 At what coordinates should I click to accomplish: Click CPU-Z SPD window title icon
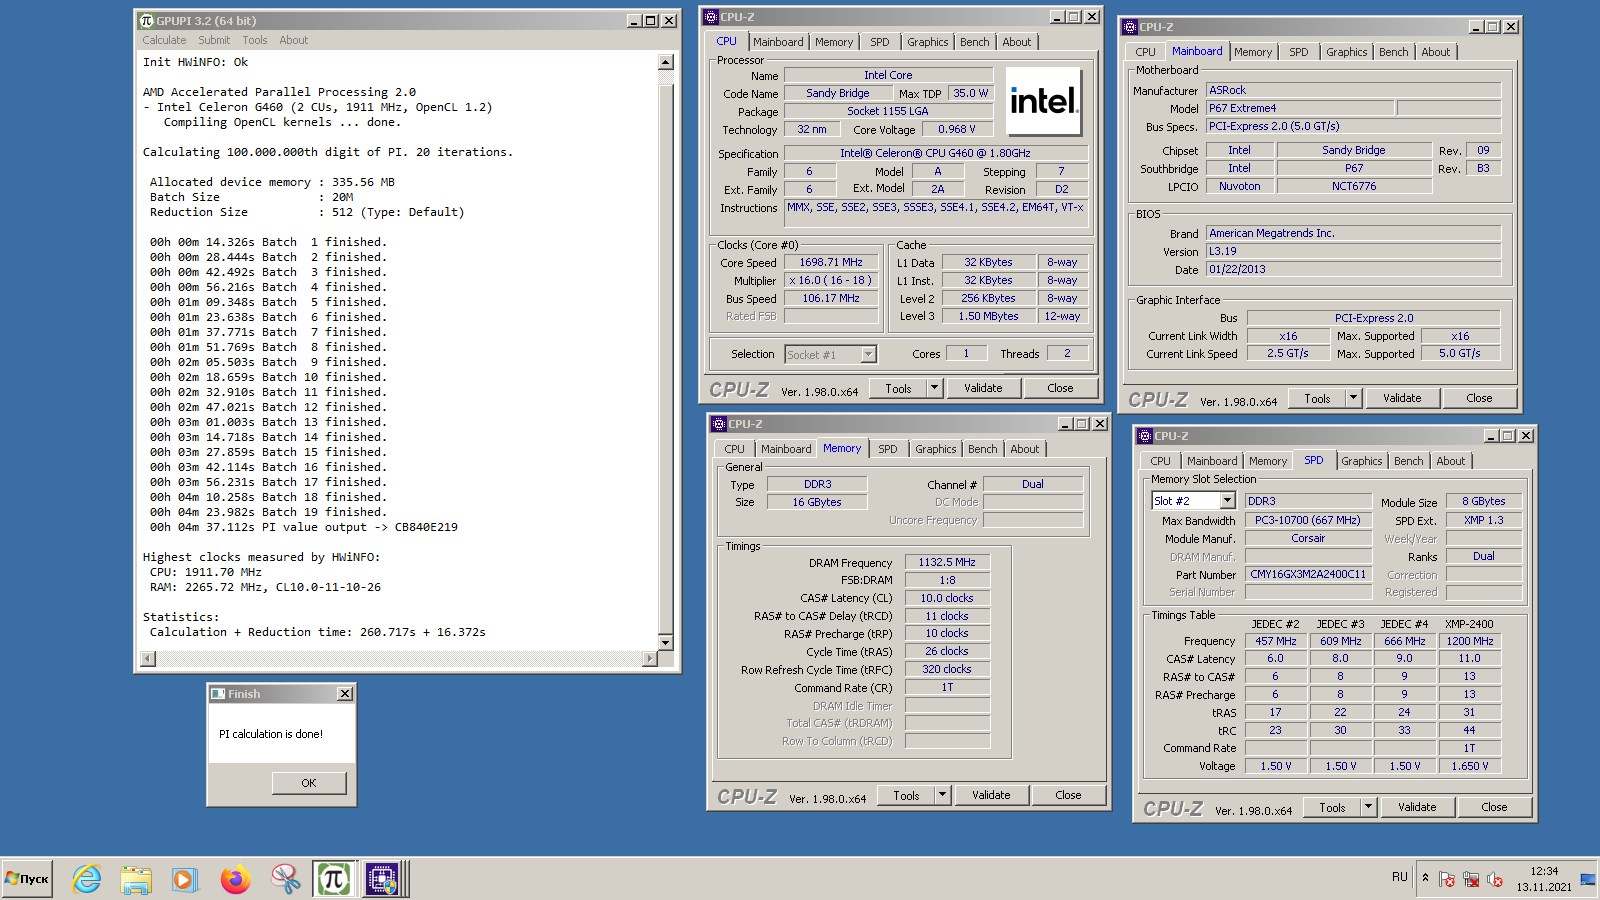tap(1145, 436)
